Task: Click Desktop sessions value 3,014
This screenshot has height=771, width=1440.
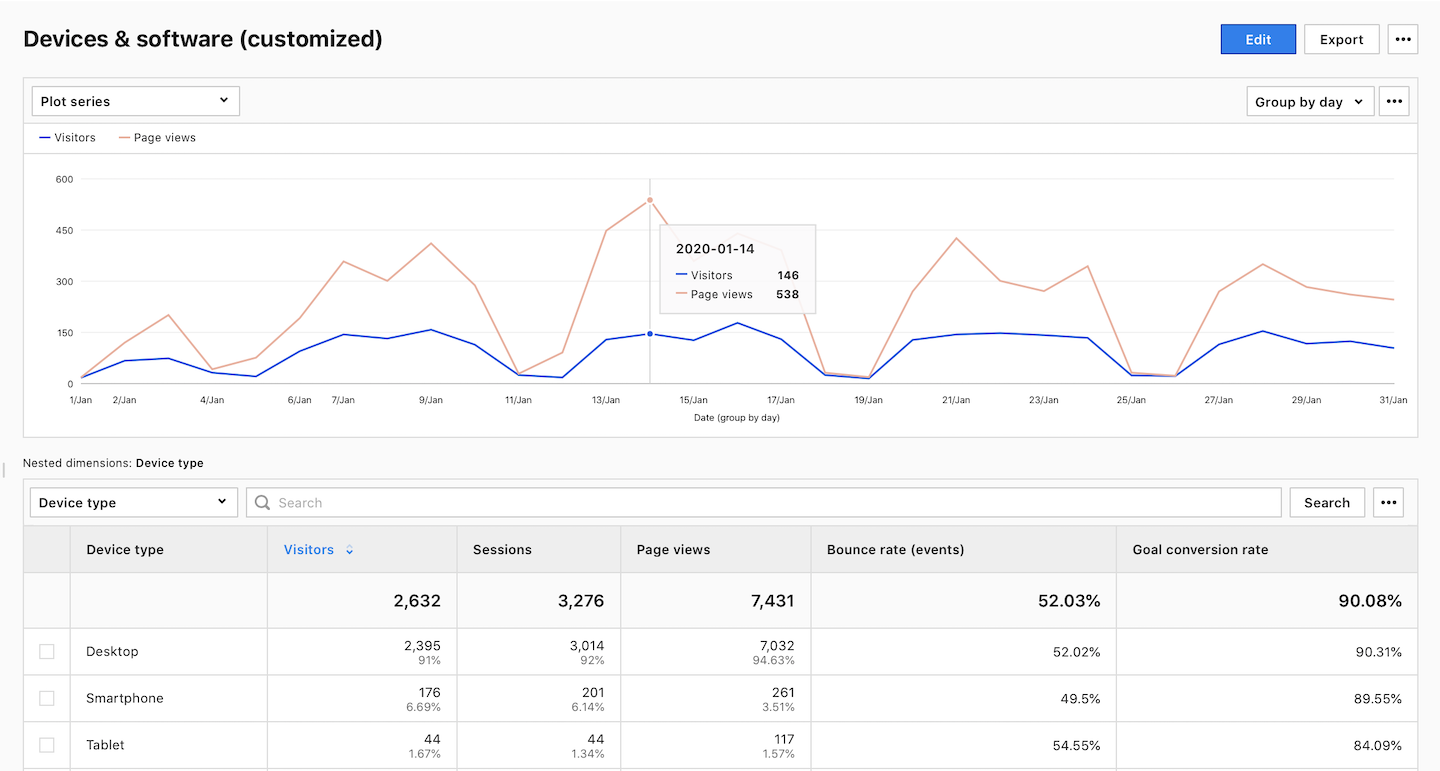Action: click(x=585, y=645)
